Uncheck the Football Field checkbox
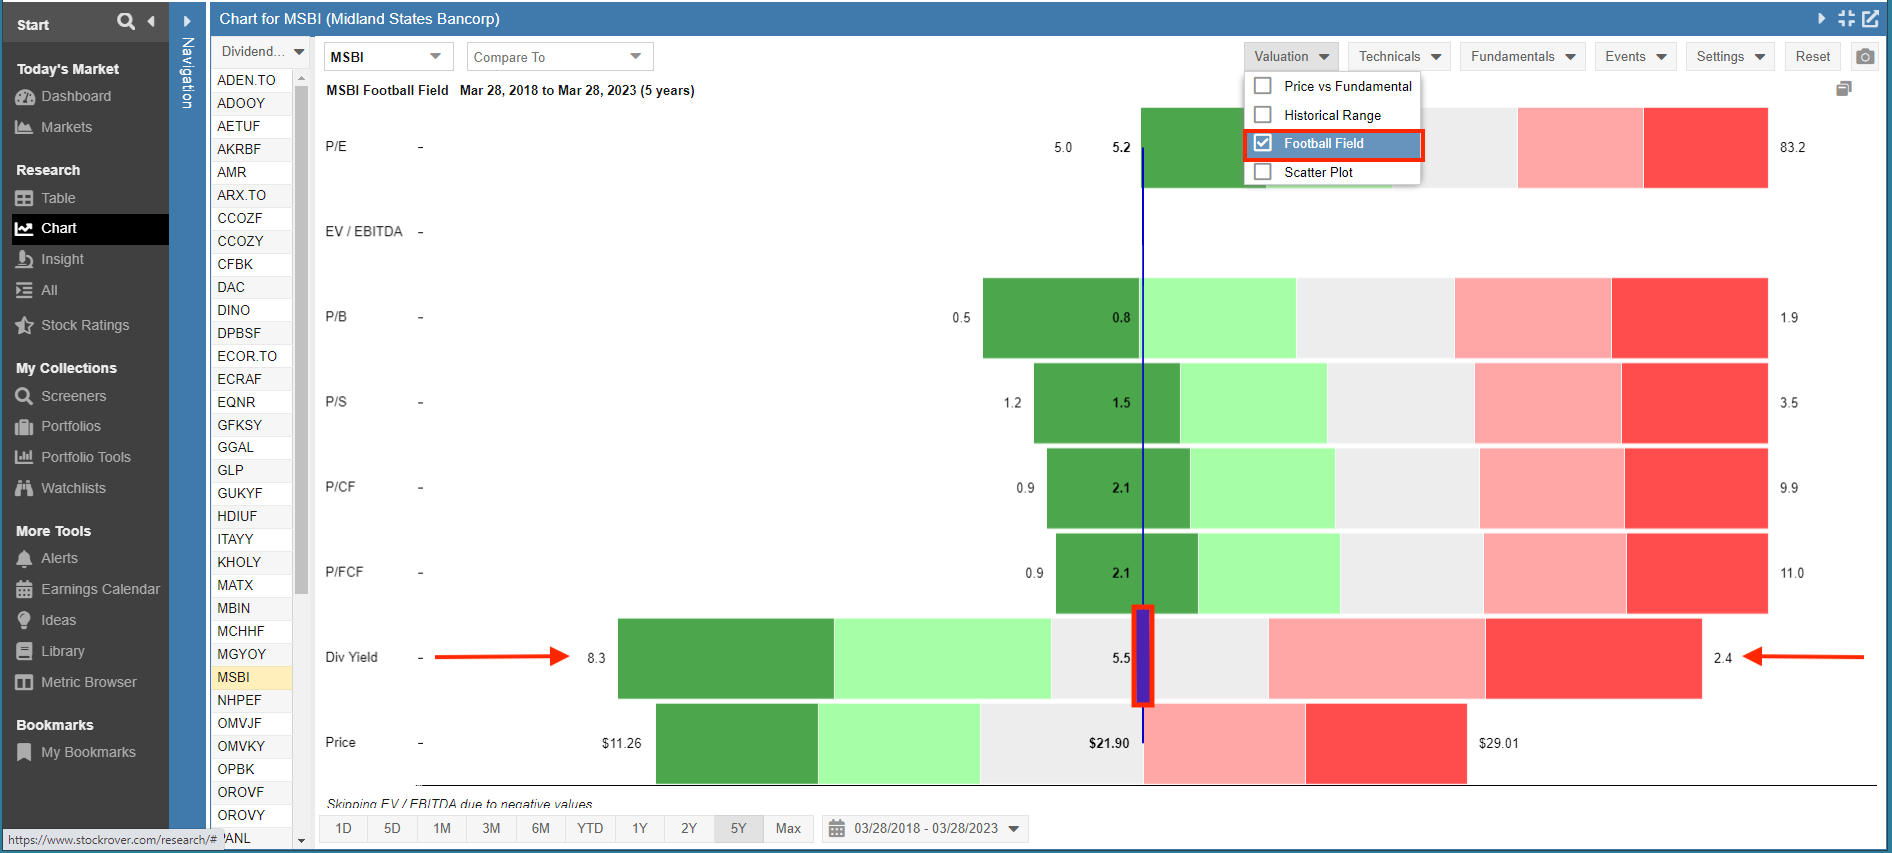The height and width of the screenshot is (853, 1892). click(x=1263, y=143)
